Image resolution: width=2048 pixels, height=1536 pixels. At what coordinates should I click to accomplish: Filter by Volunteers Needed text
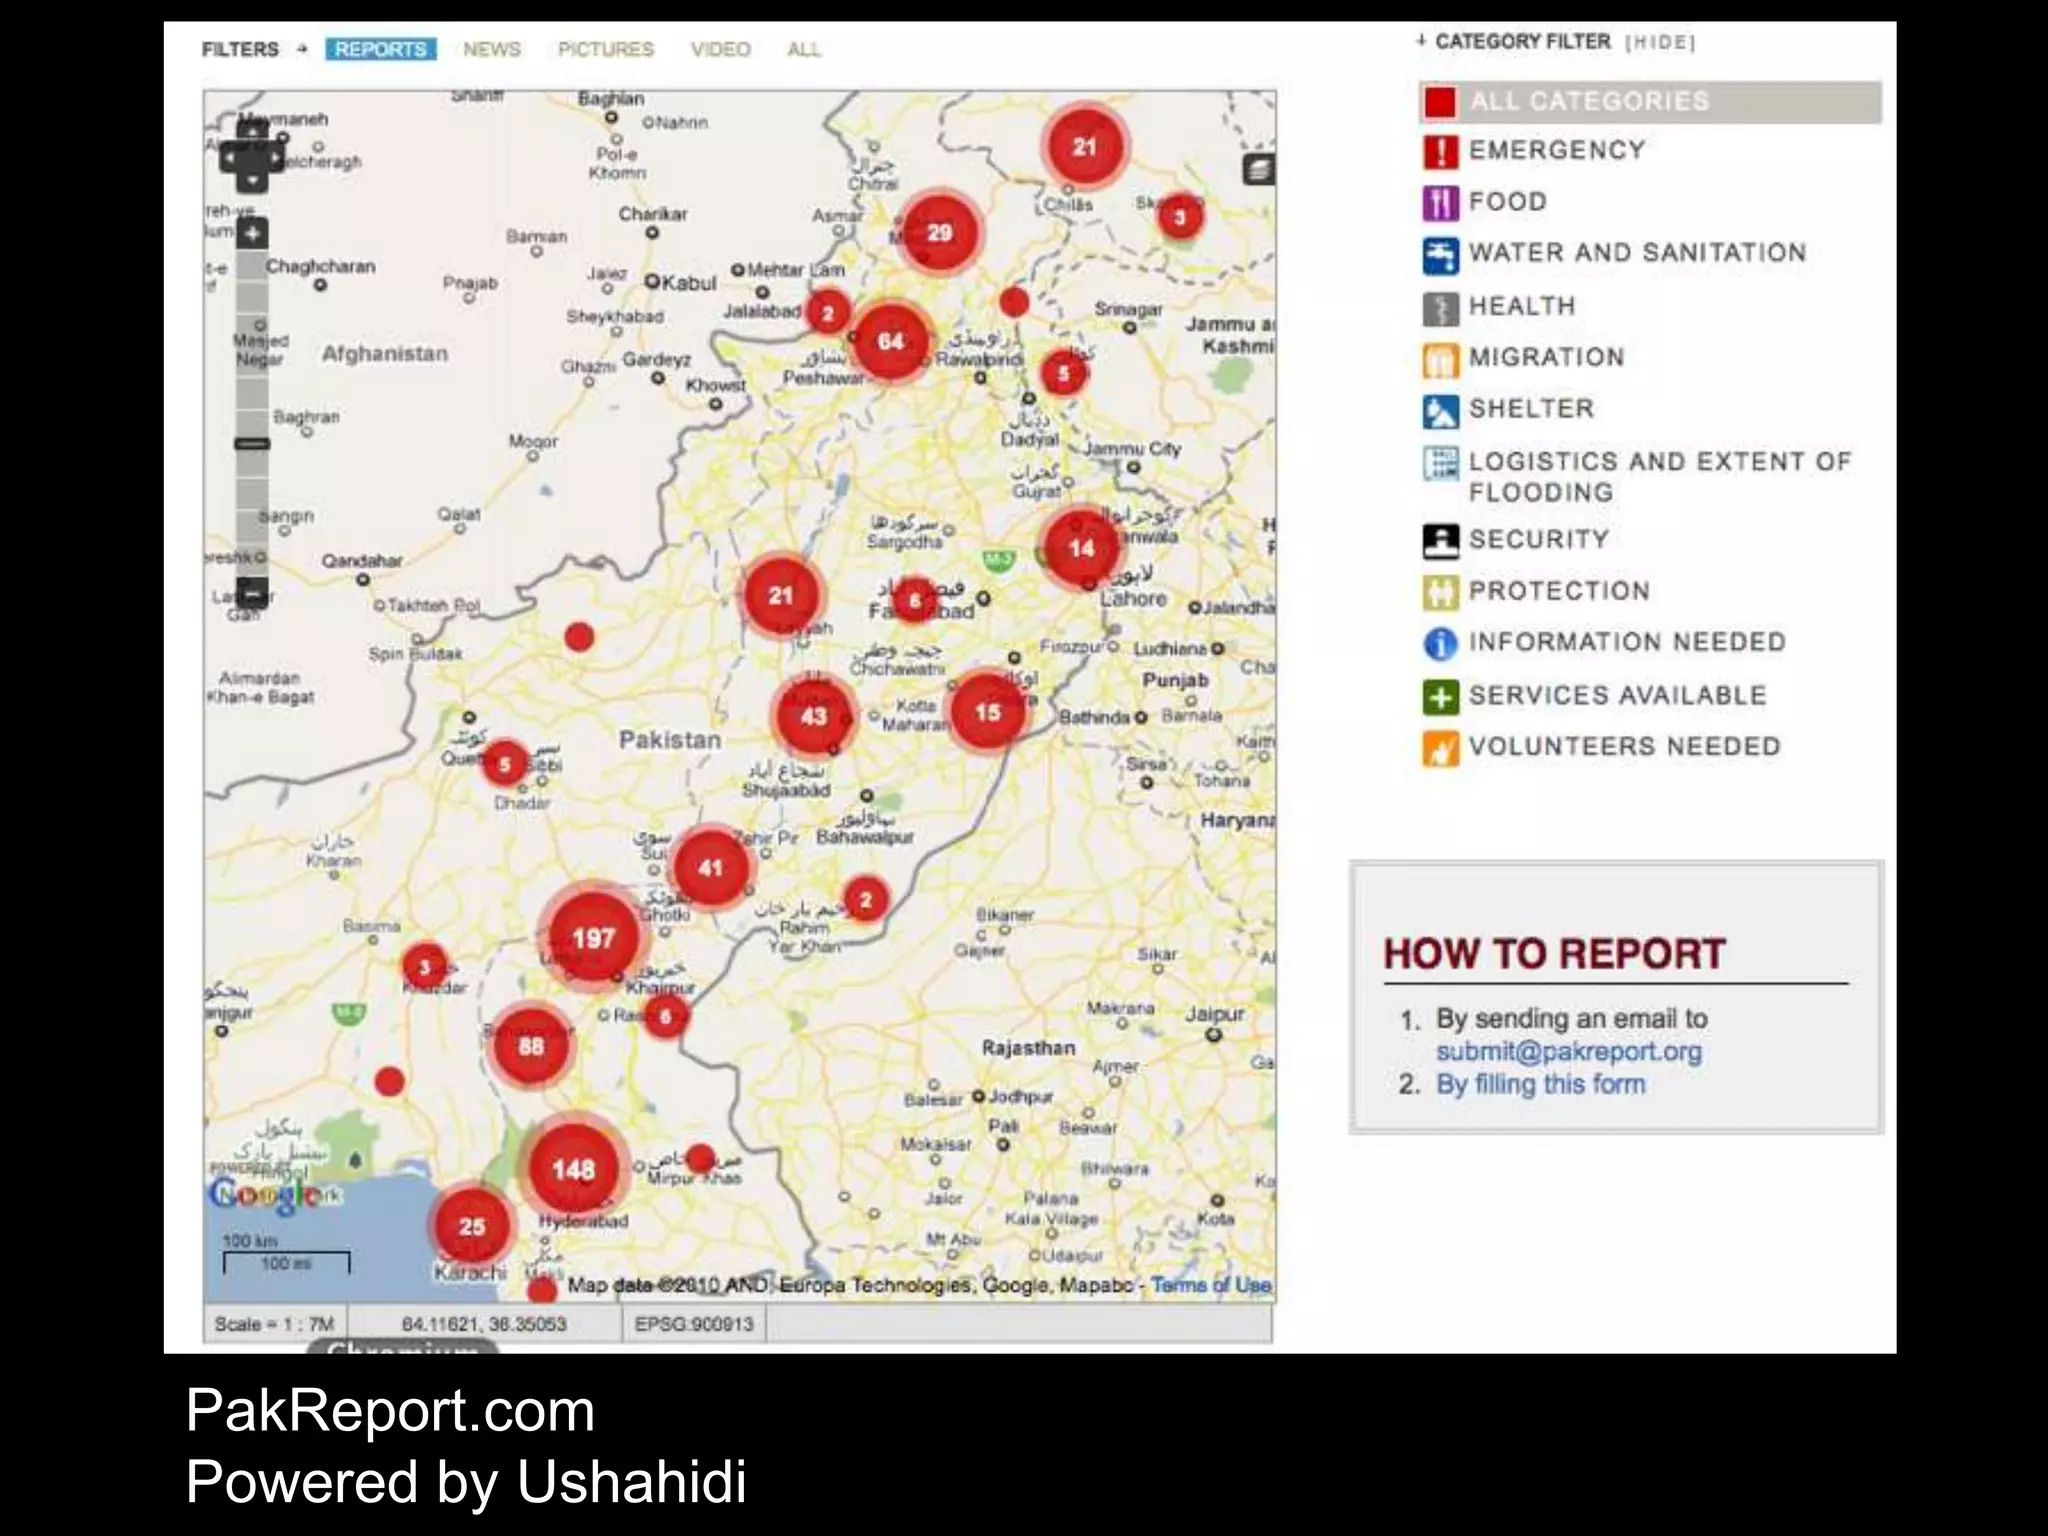[1625, 747]
